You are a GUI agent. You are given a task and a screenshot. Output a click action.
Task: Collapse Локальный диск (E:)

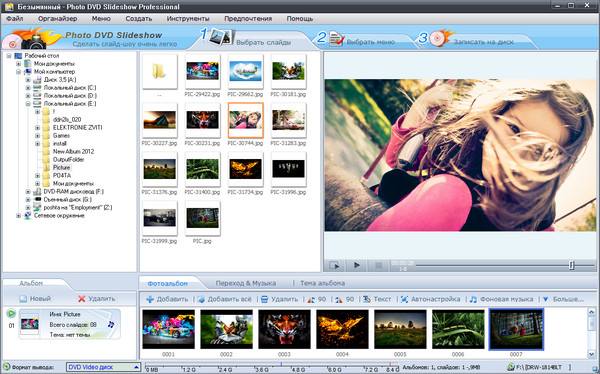pyautogui.click(x=28, y=104)
